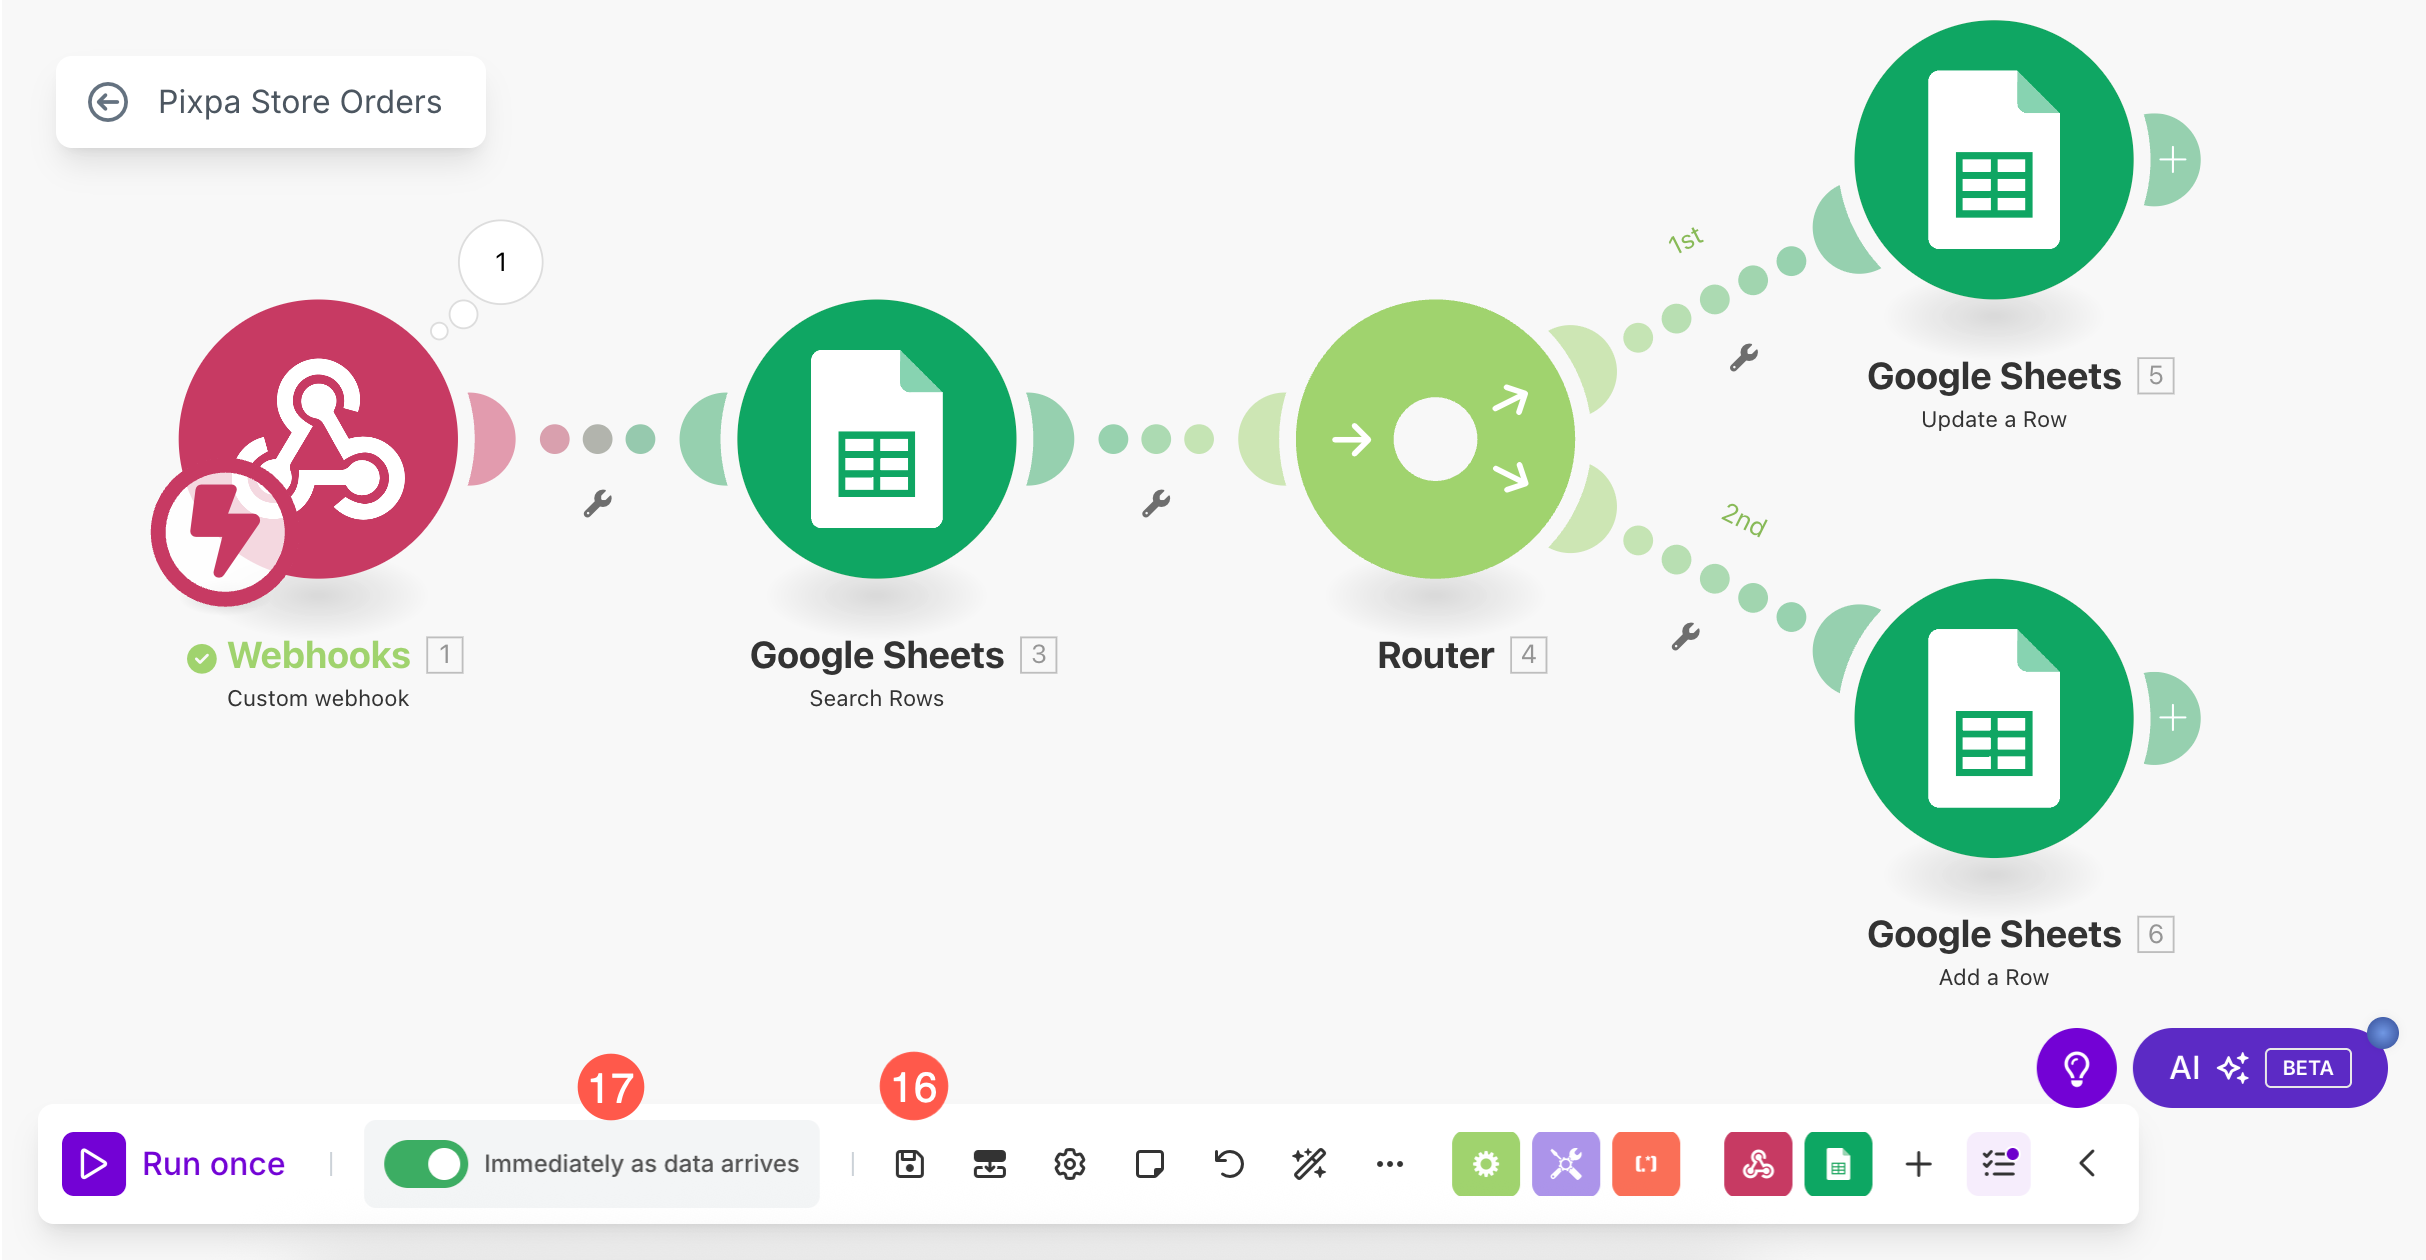Image resolution: width=2426 pixels, height=1260 pixels.
Task: Click the Run once button
Action: 175,1164
